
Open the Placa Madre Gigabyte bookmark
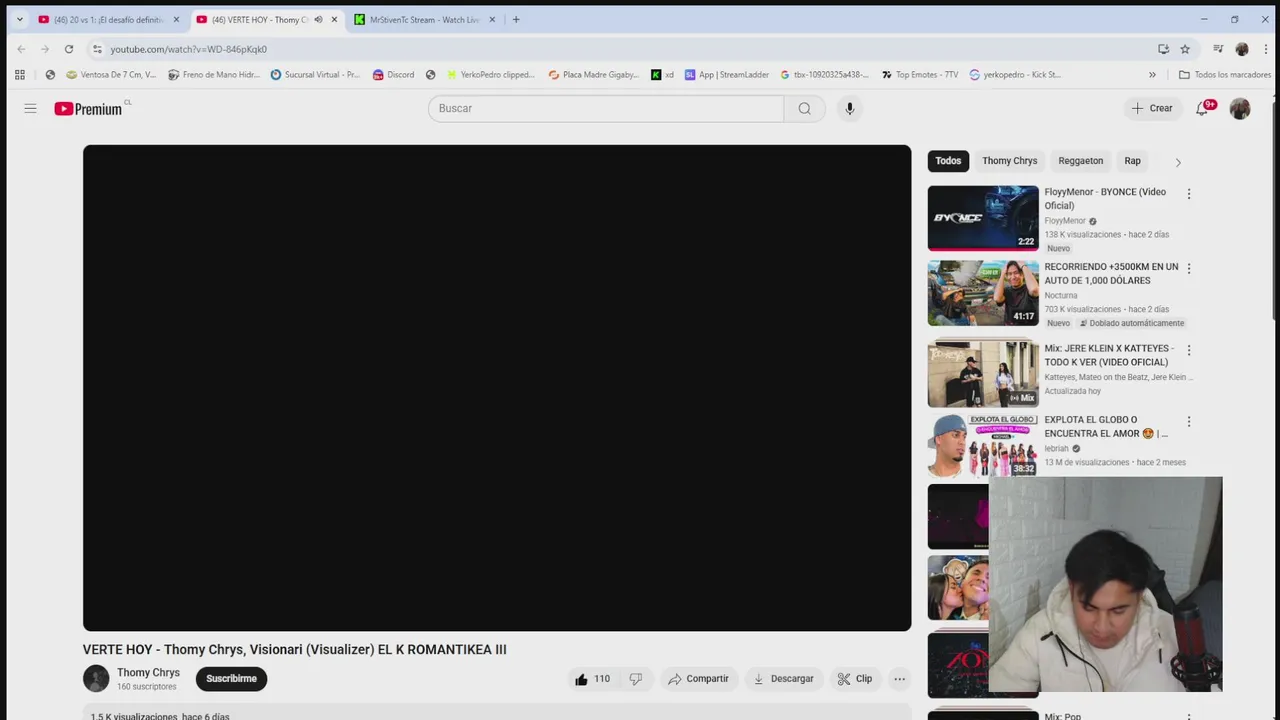click(593, 74)
